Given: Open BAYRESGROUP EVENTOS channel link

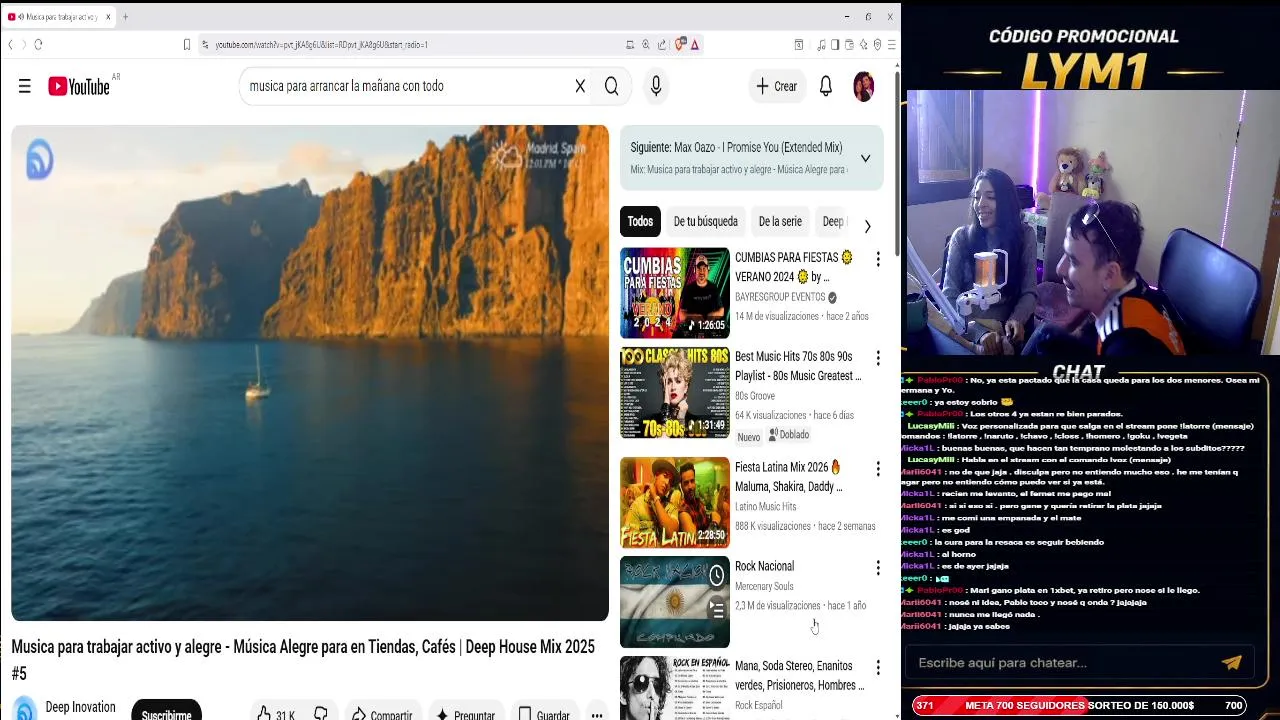Looking at the screenshot, I should (x=780, y=297).
